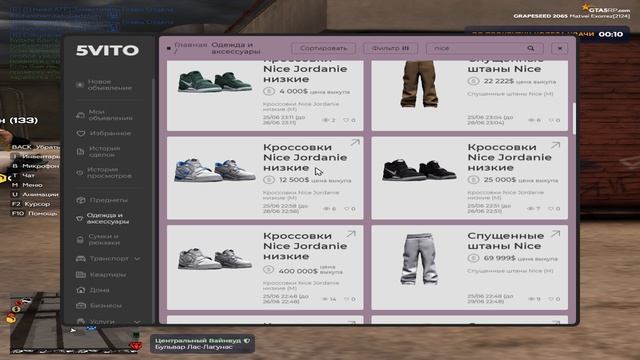Open Мои объявления menu item

110,115
